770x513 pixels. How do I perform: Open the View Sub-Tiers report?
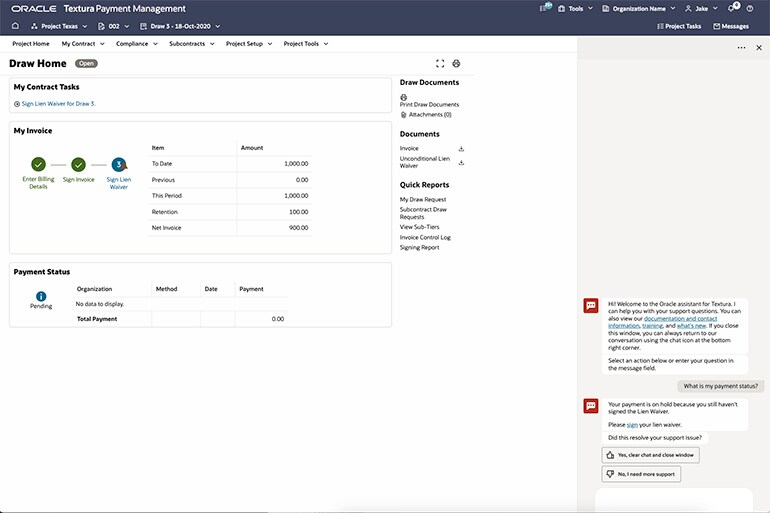click(x=419, y=227)
